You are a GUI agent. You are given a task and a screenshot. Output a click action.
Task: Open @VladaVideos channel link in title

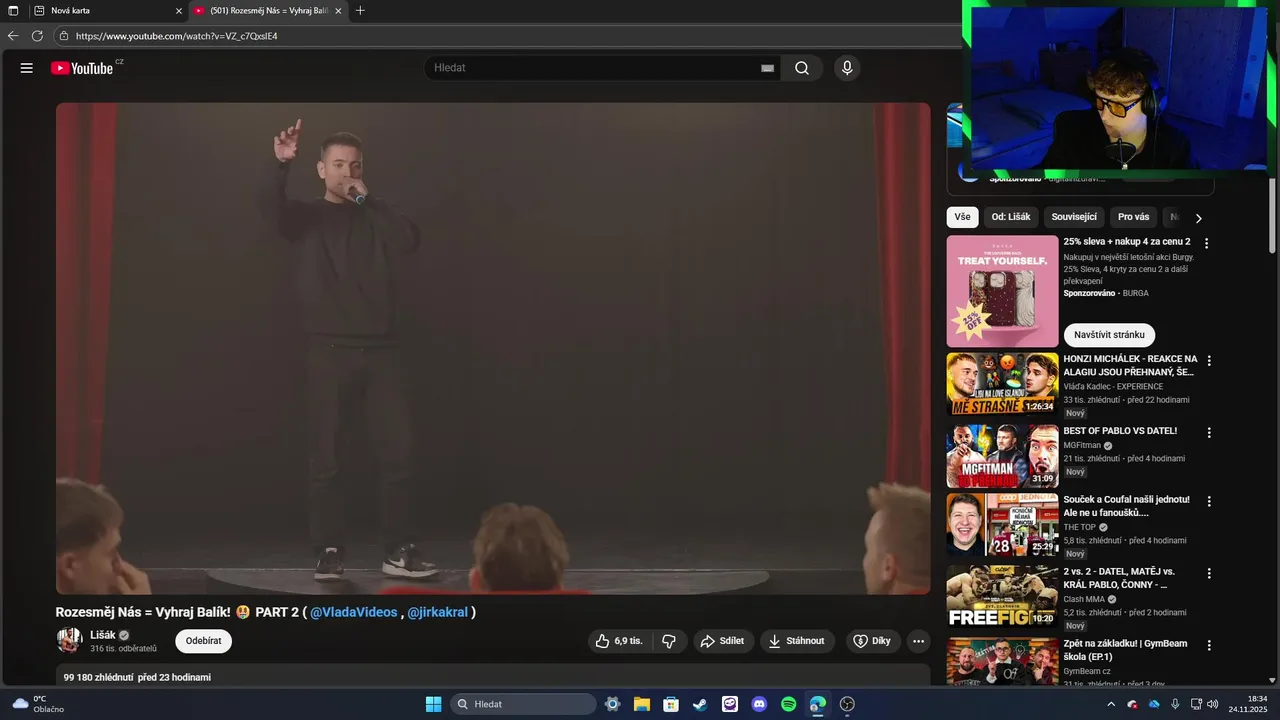tap(353, 612)
